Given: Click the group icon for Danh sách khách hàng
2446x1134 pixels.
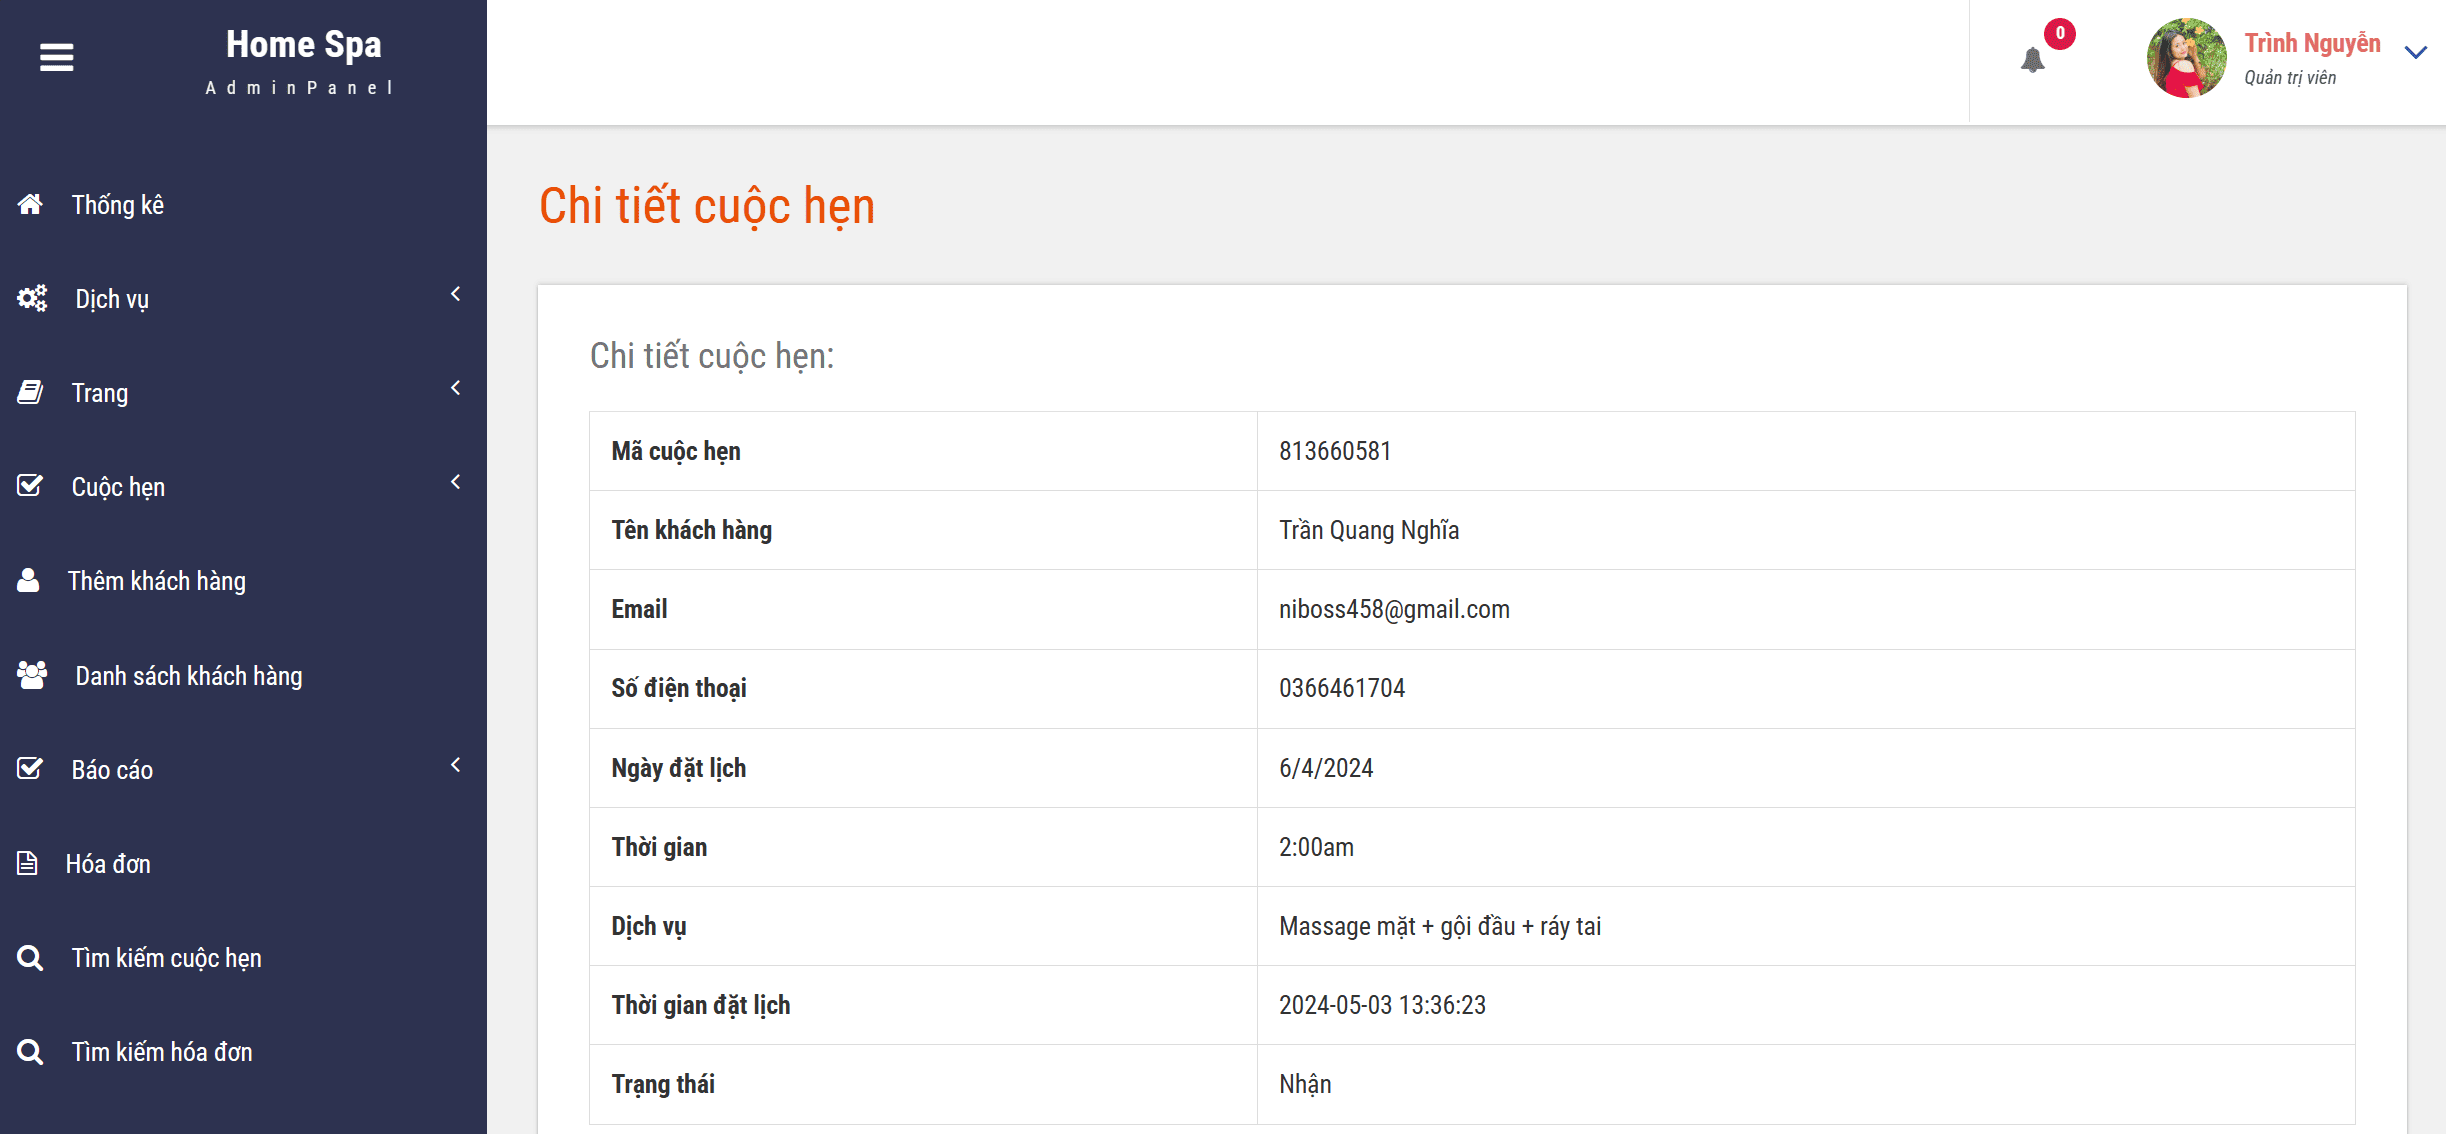Looking at the screenshot, I should tap(32, 675).
